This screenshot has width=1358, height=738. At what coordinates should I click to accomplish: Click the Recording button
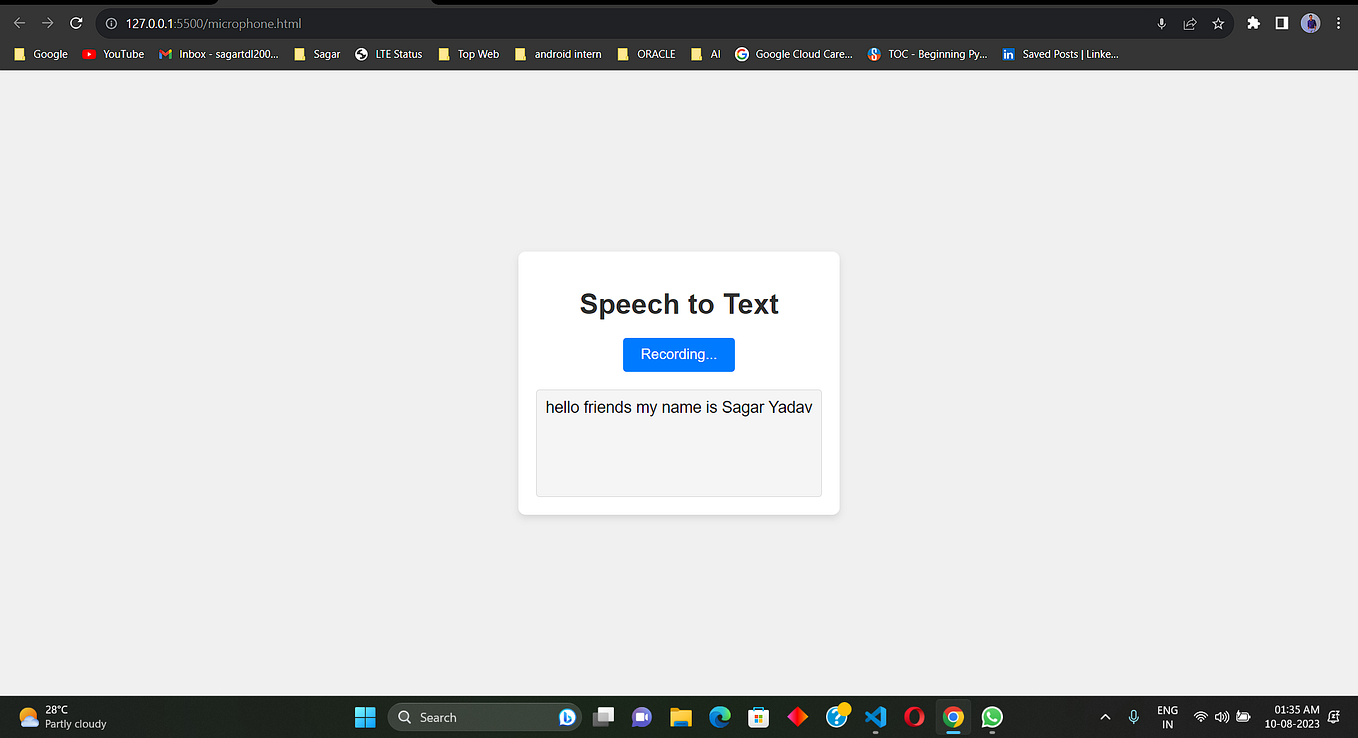(679, 354)
